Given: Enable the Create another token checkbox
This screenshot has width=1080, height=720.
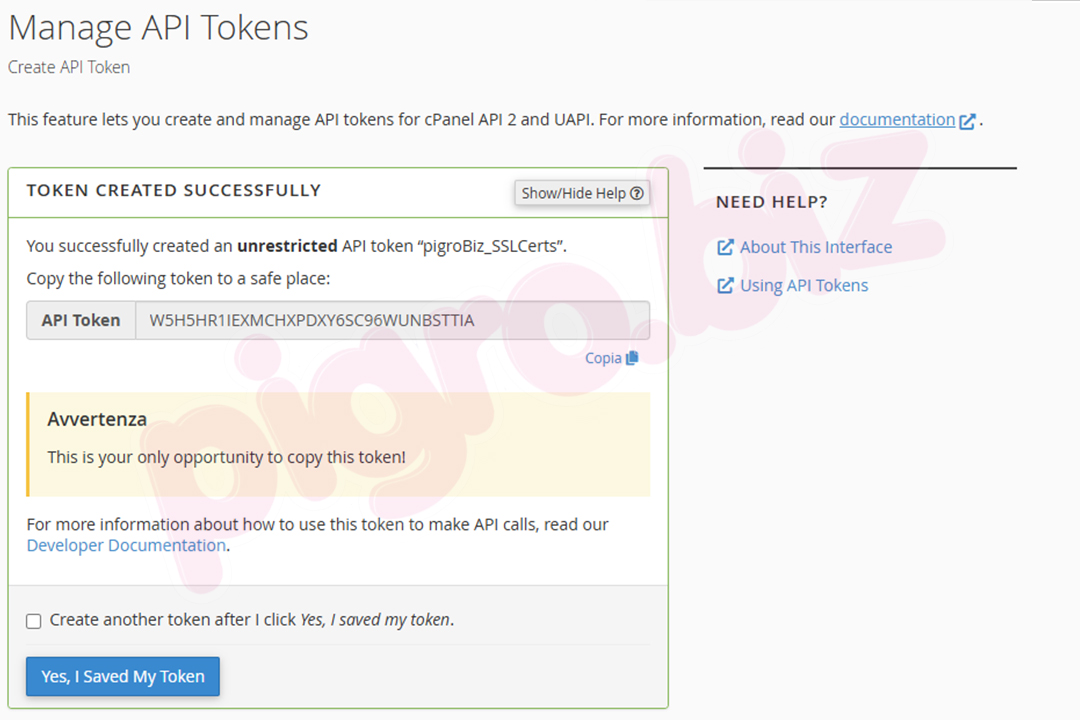Looking at the screenshot, I should pos(34,621).
